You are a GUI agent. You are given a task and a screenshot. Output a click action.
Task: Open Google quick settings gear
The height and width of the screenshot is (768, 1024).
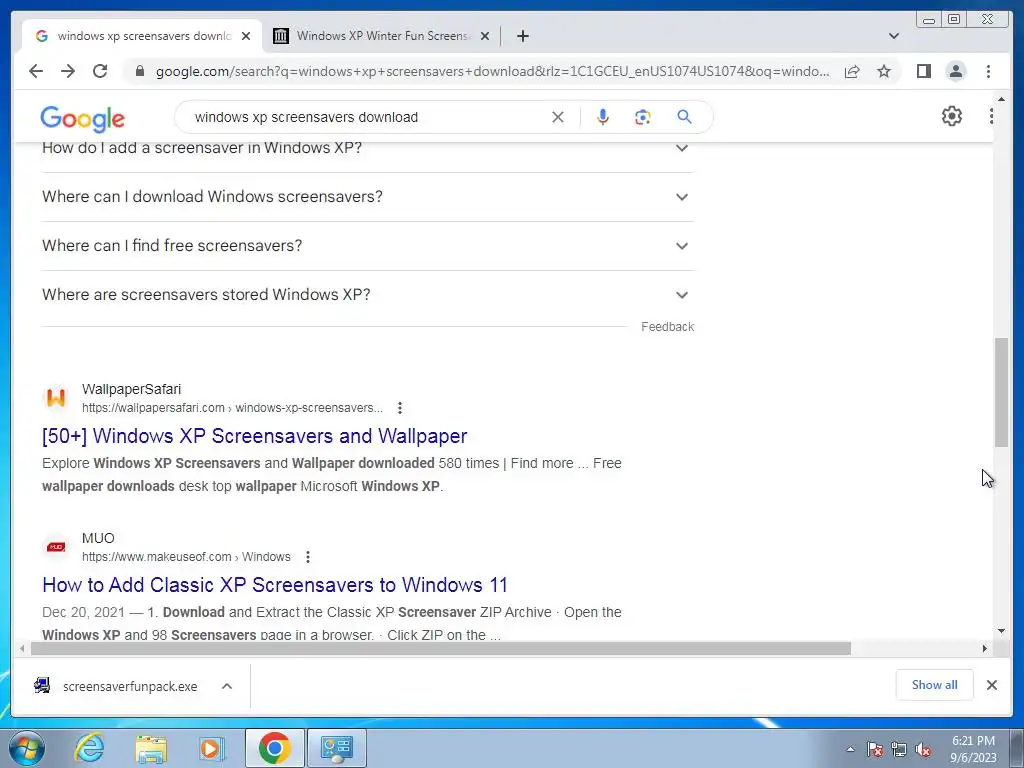coord(952,116)
